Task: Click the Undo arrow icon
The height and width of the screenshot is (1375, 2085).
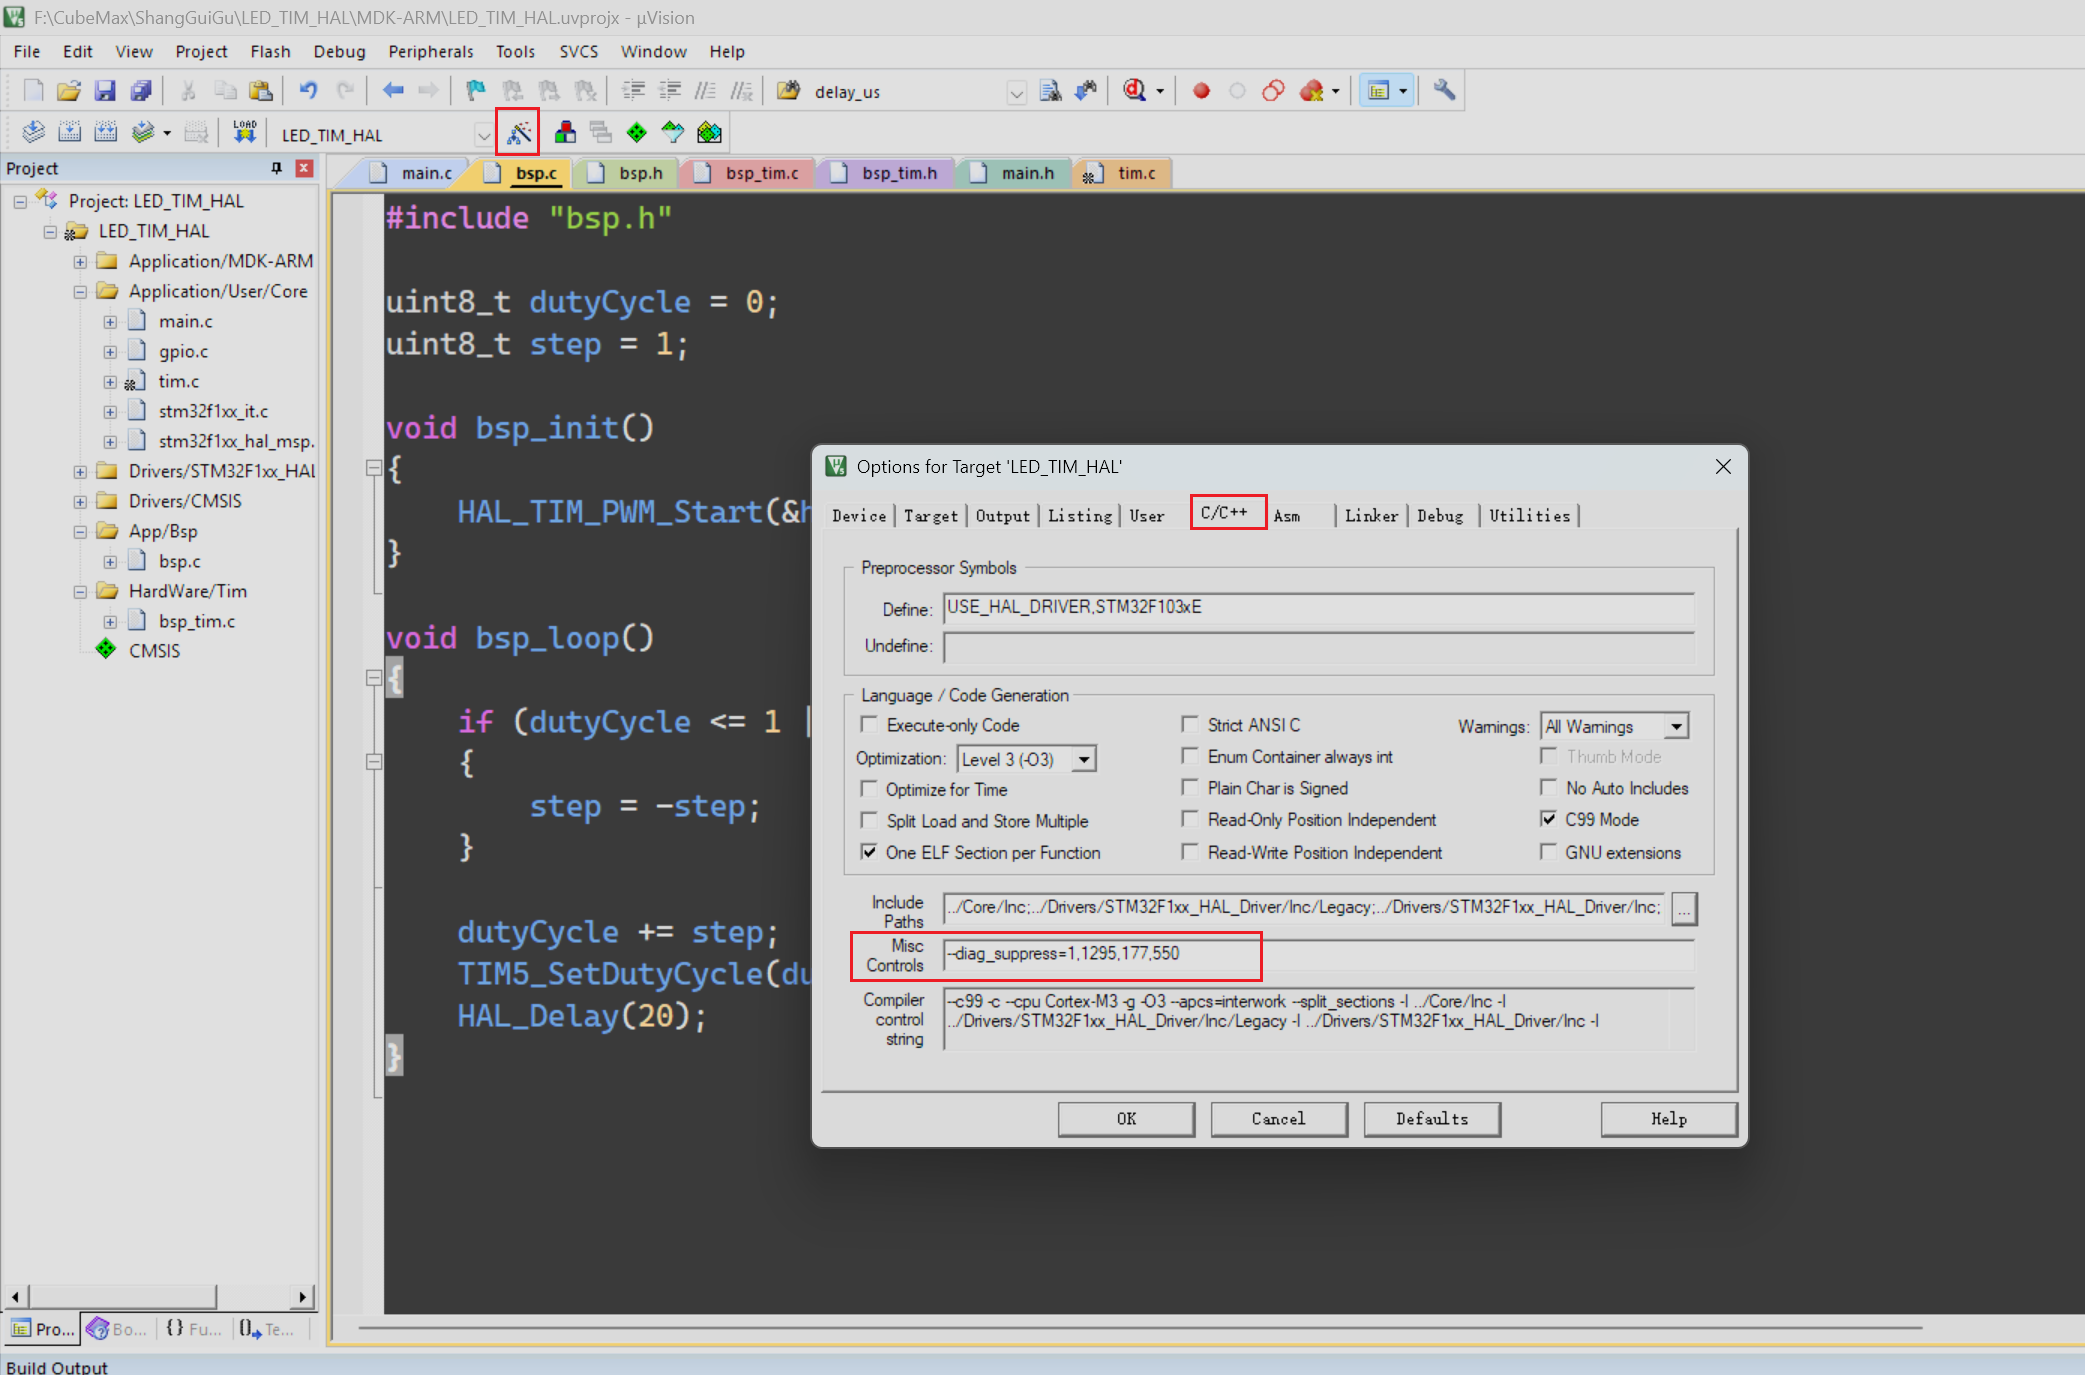Action: 308,91
